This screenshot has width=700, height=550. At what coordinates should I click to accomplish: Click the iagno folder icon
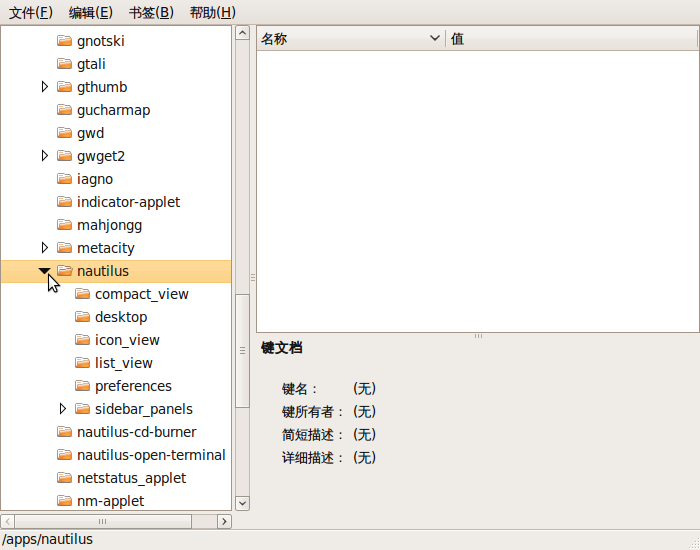point(64,179)
